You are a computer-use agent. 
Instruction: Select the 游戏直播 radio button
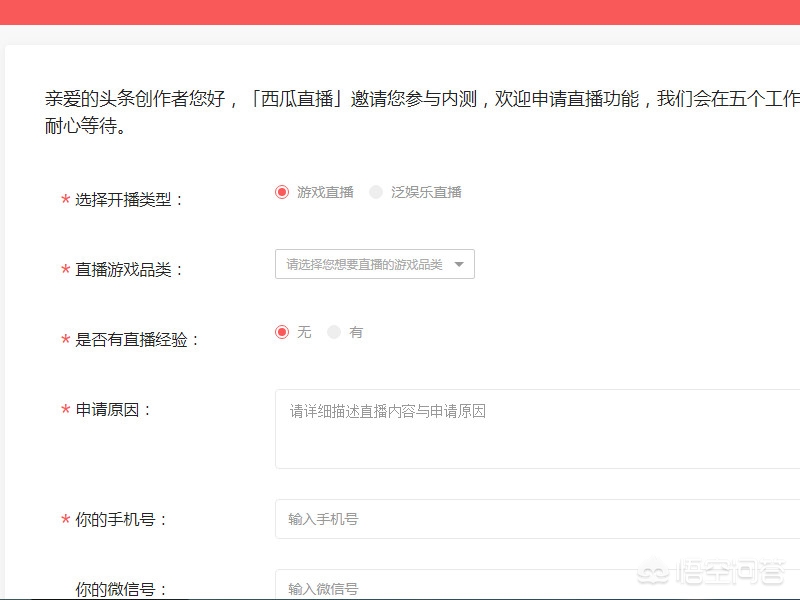click(283, 192)
